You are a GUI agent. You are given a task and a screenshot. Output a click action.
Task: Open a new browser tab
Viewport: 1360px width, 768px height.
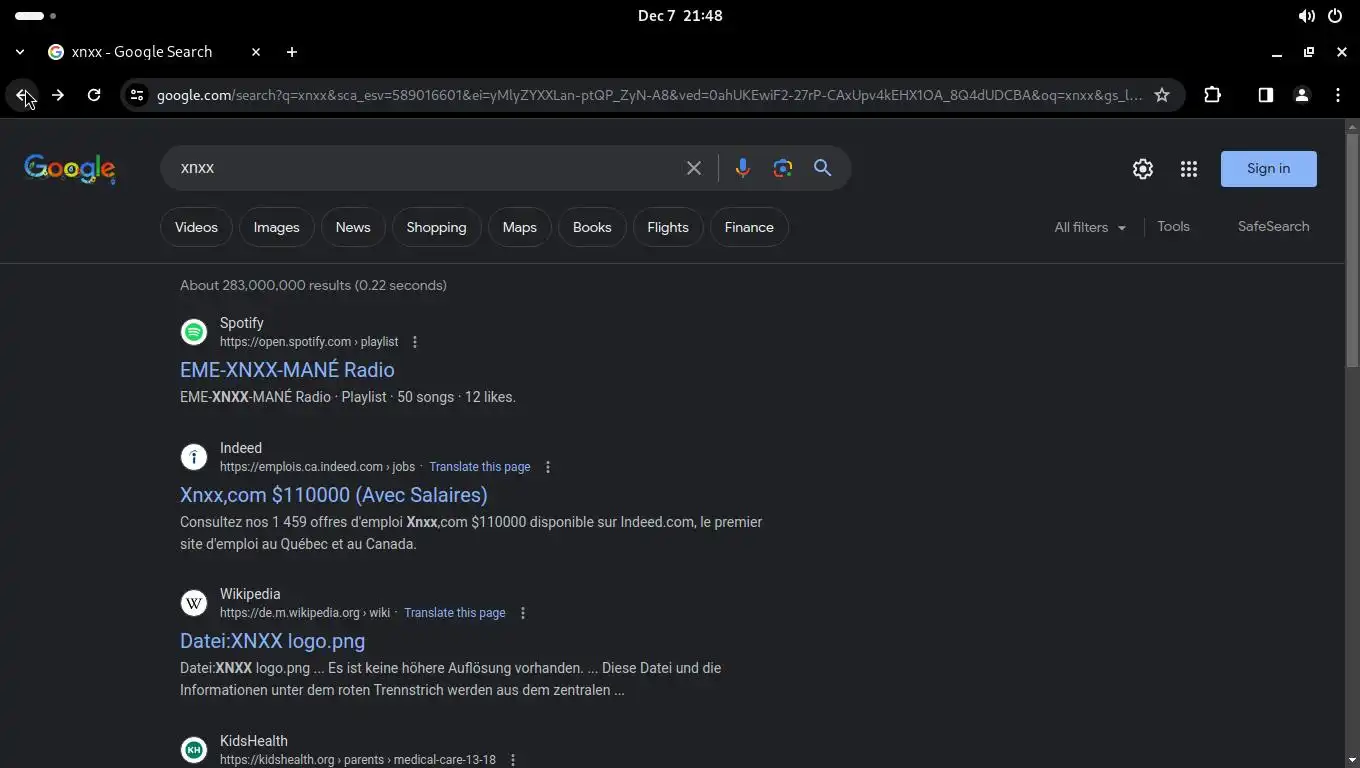coord(292,52)
